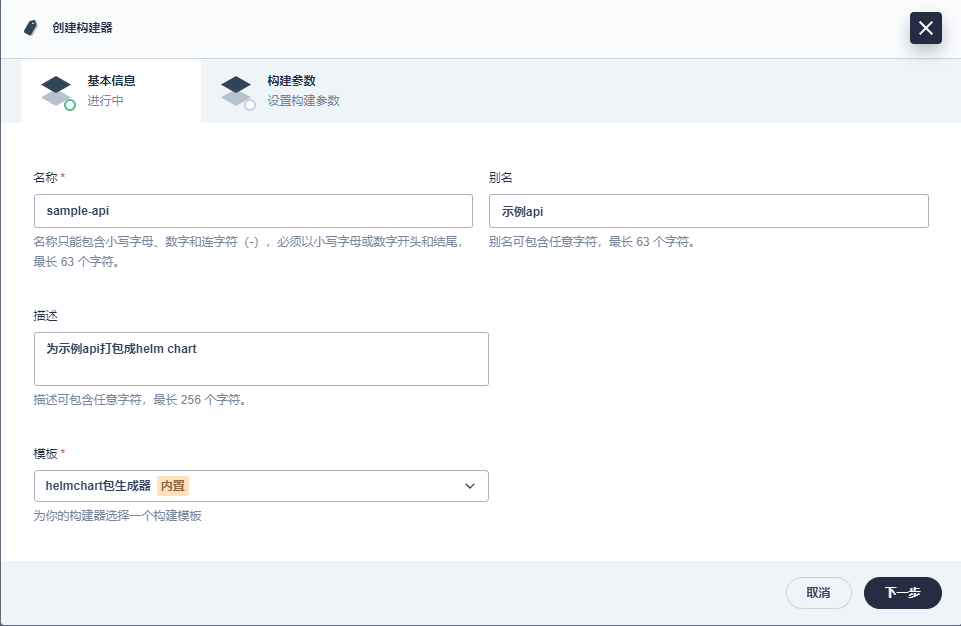Click the 构建参数 step layers icon
The width and height of the screenshot is (961, 626).
pyautogui.click(x=236, y=90)
